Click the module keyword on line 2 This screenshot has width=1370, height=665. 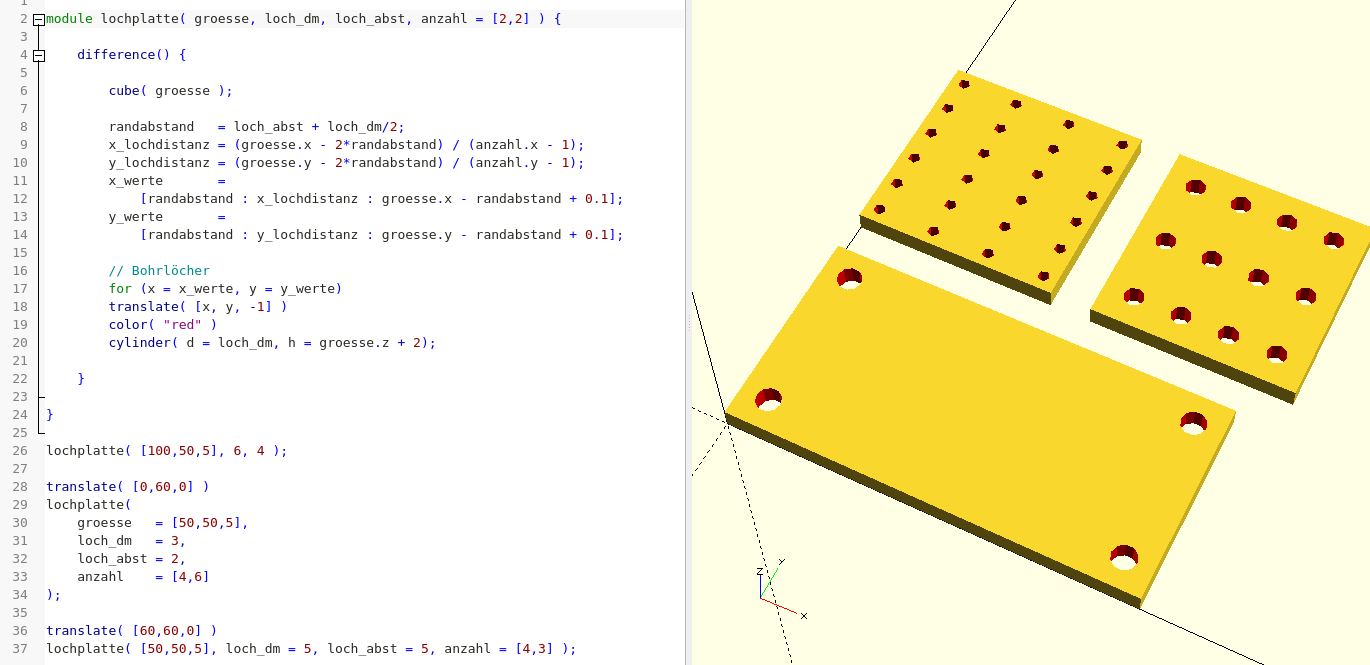[70, 19]
